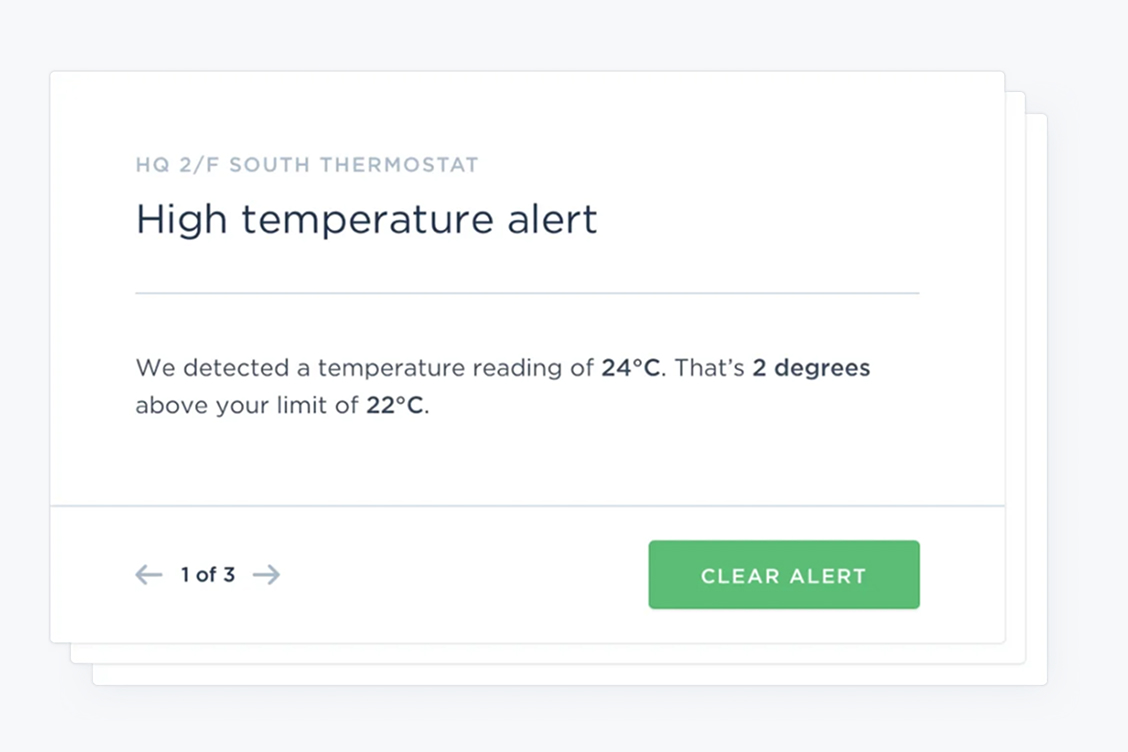The height and width of the screenshot is (752, 1128).
Task: Click the card footer area
Action: pos(500,575)
